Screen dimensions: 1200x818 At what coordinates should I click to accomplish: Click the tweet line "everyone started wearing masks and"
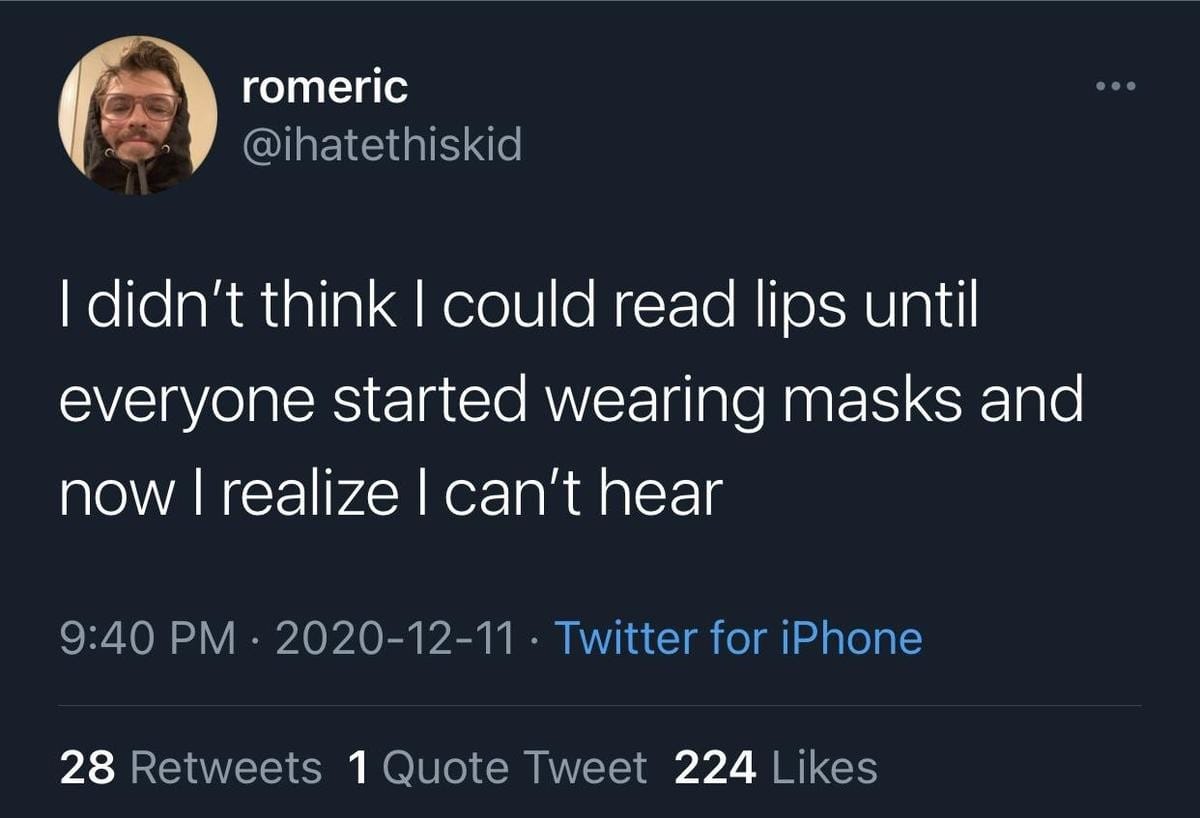[x=570, y=400]
